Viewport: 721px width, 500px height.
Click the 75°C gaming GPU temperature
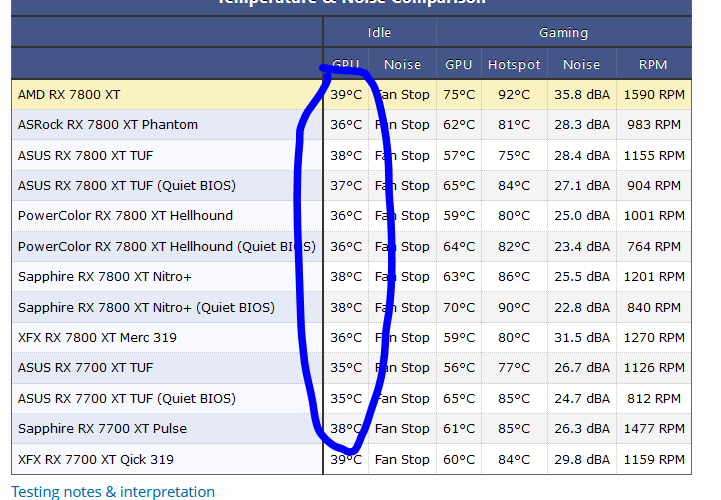click(x=459, y=95)
